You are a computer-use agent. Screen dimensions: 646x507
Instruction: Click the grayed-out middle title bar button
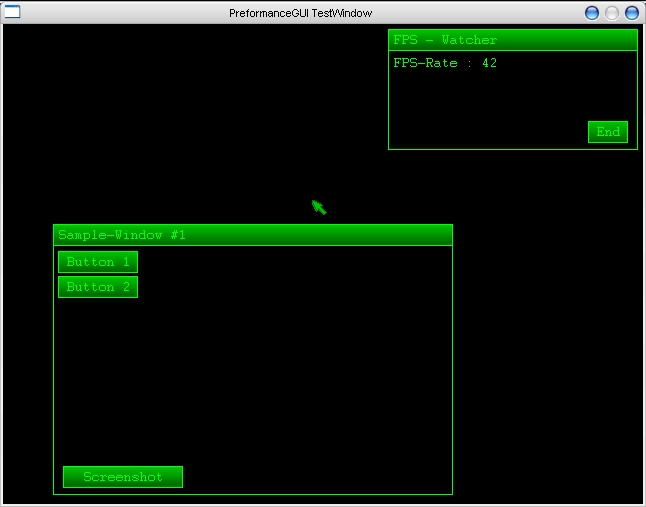click(x=612, y=13)
